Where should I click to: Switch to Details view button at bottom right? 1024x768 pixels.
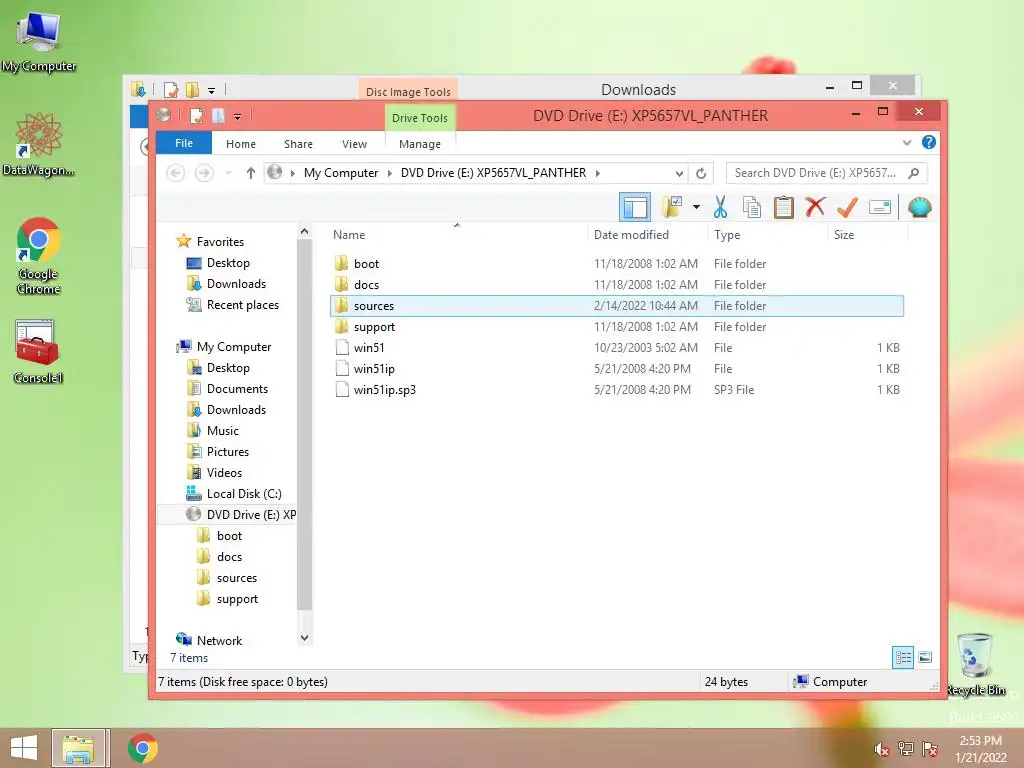(903, 657)
